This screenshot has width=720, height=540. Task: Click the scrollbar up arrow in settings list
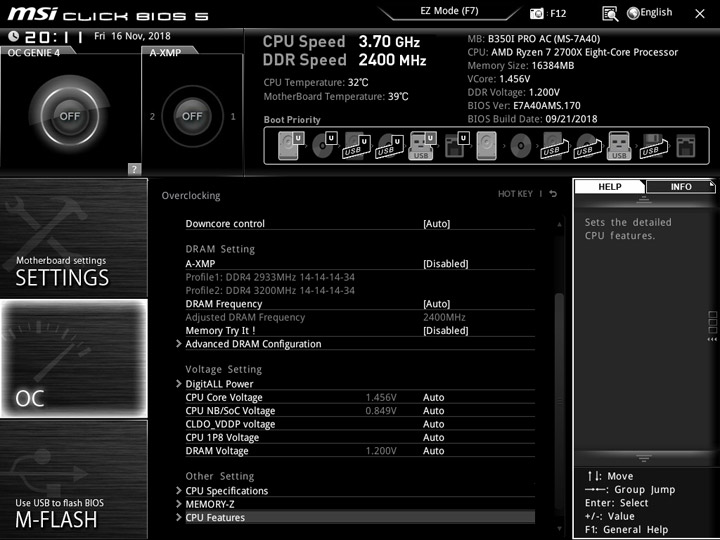point(559,224)
